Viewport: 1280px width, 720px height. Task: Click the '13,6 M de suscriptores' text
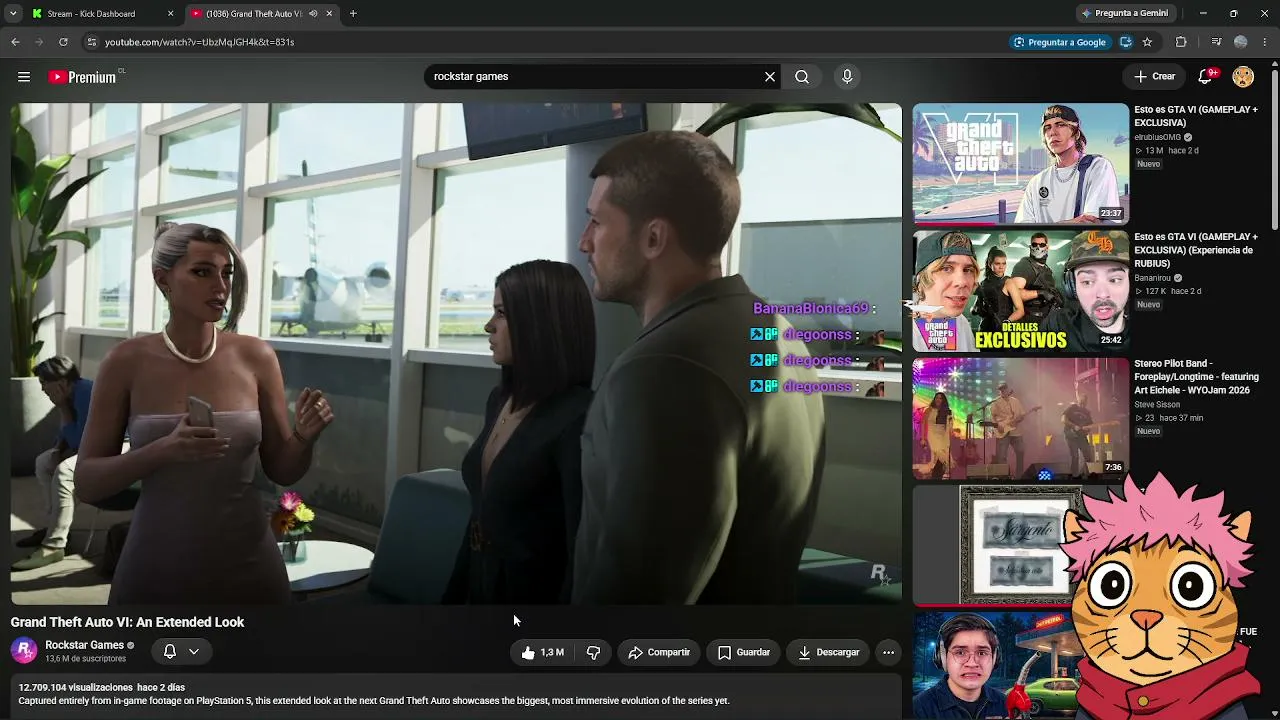click(86, 659)
